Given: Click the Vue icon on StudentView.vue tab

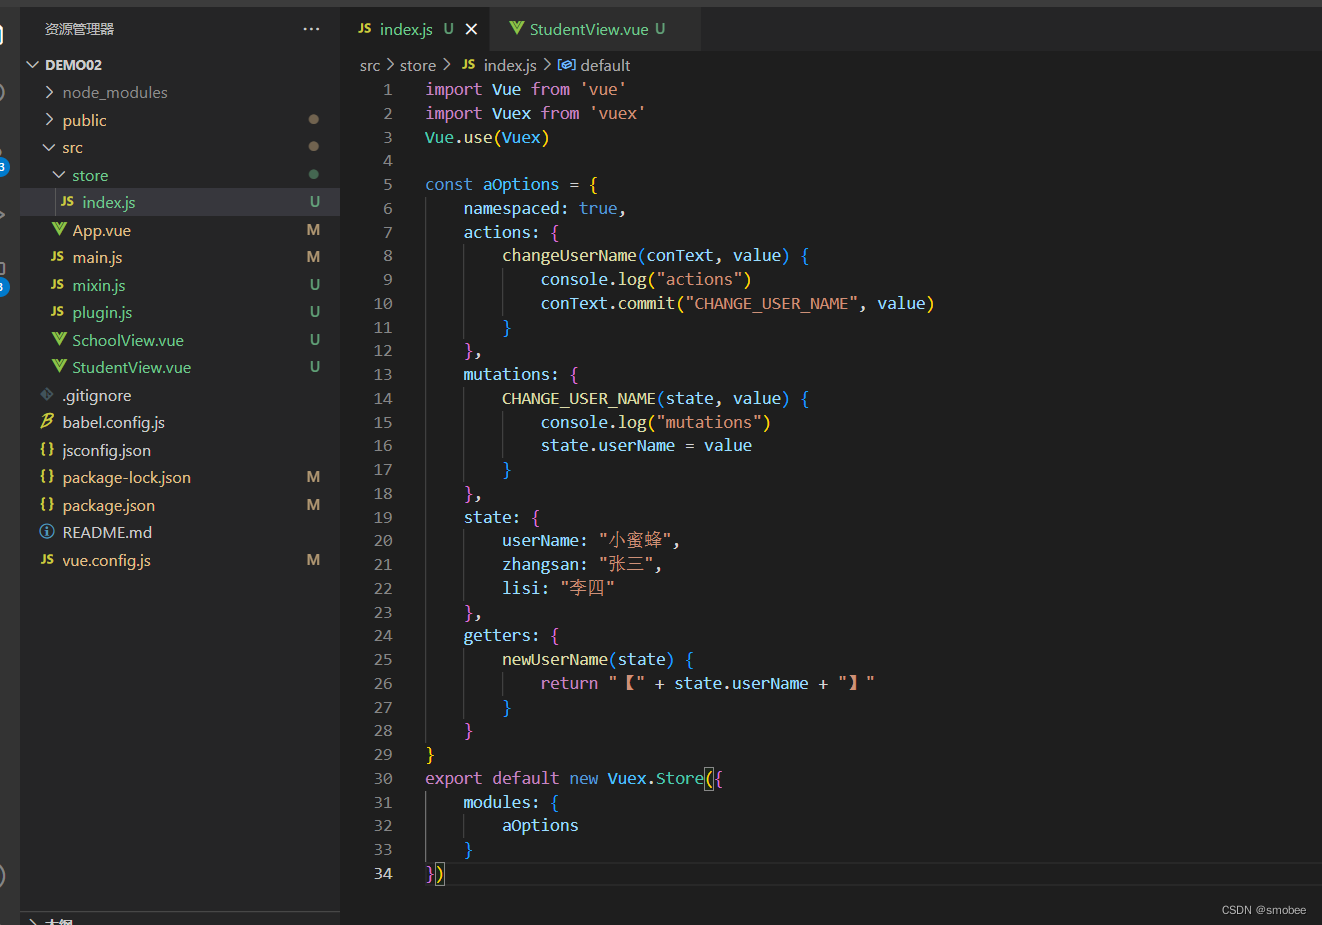Looking at the screenshot, I should pos(517,28).
